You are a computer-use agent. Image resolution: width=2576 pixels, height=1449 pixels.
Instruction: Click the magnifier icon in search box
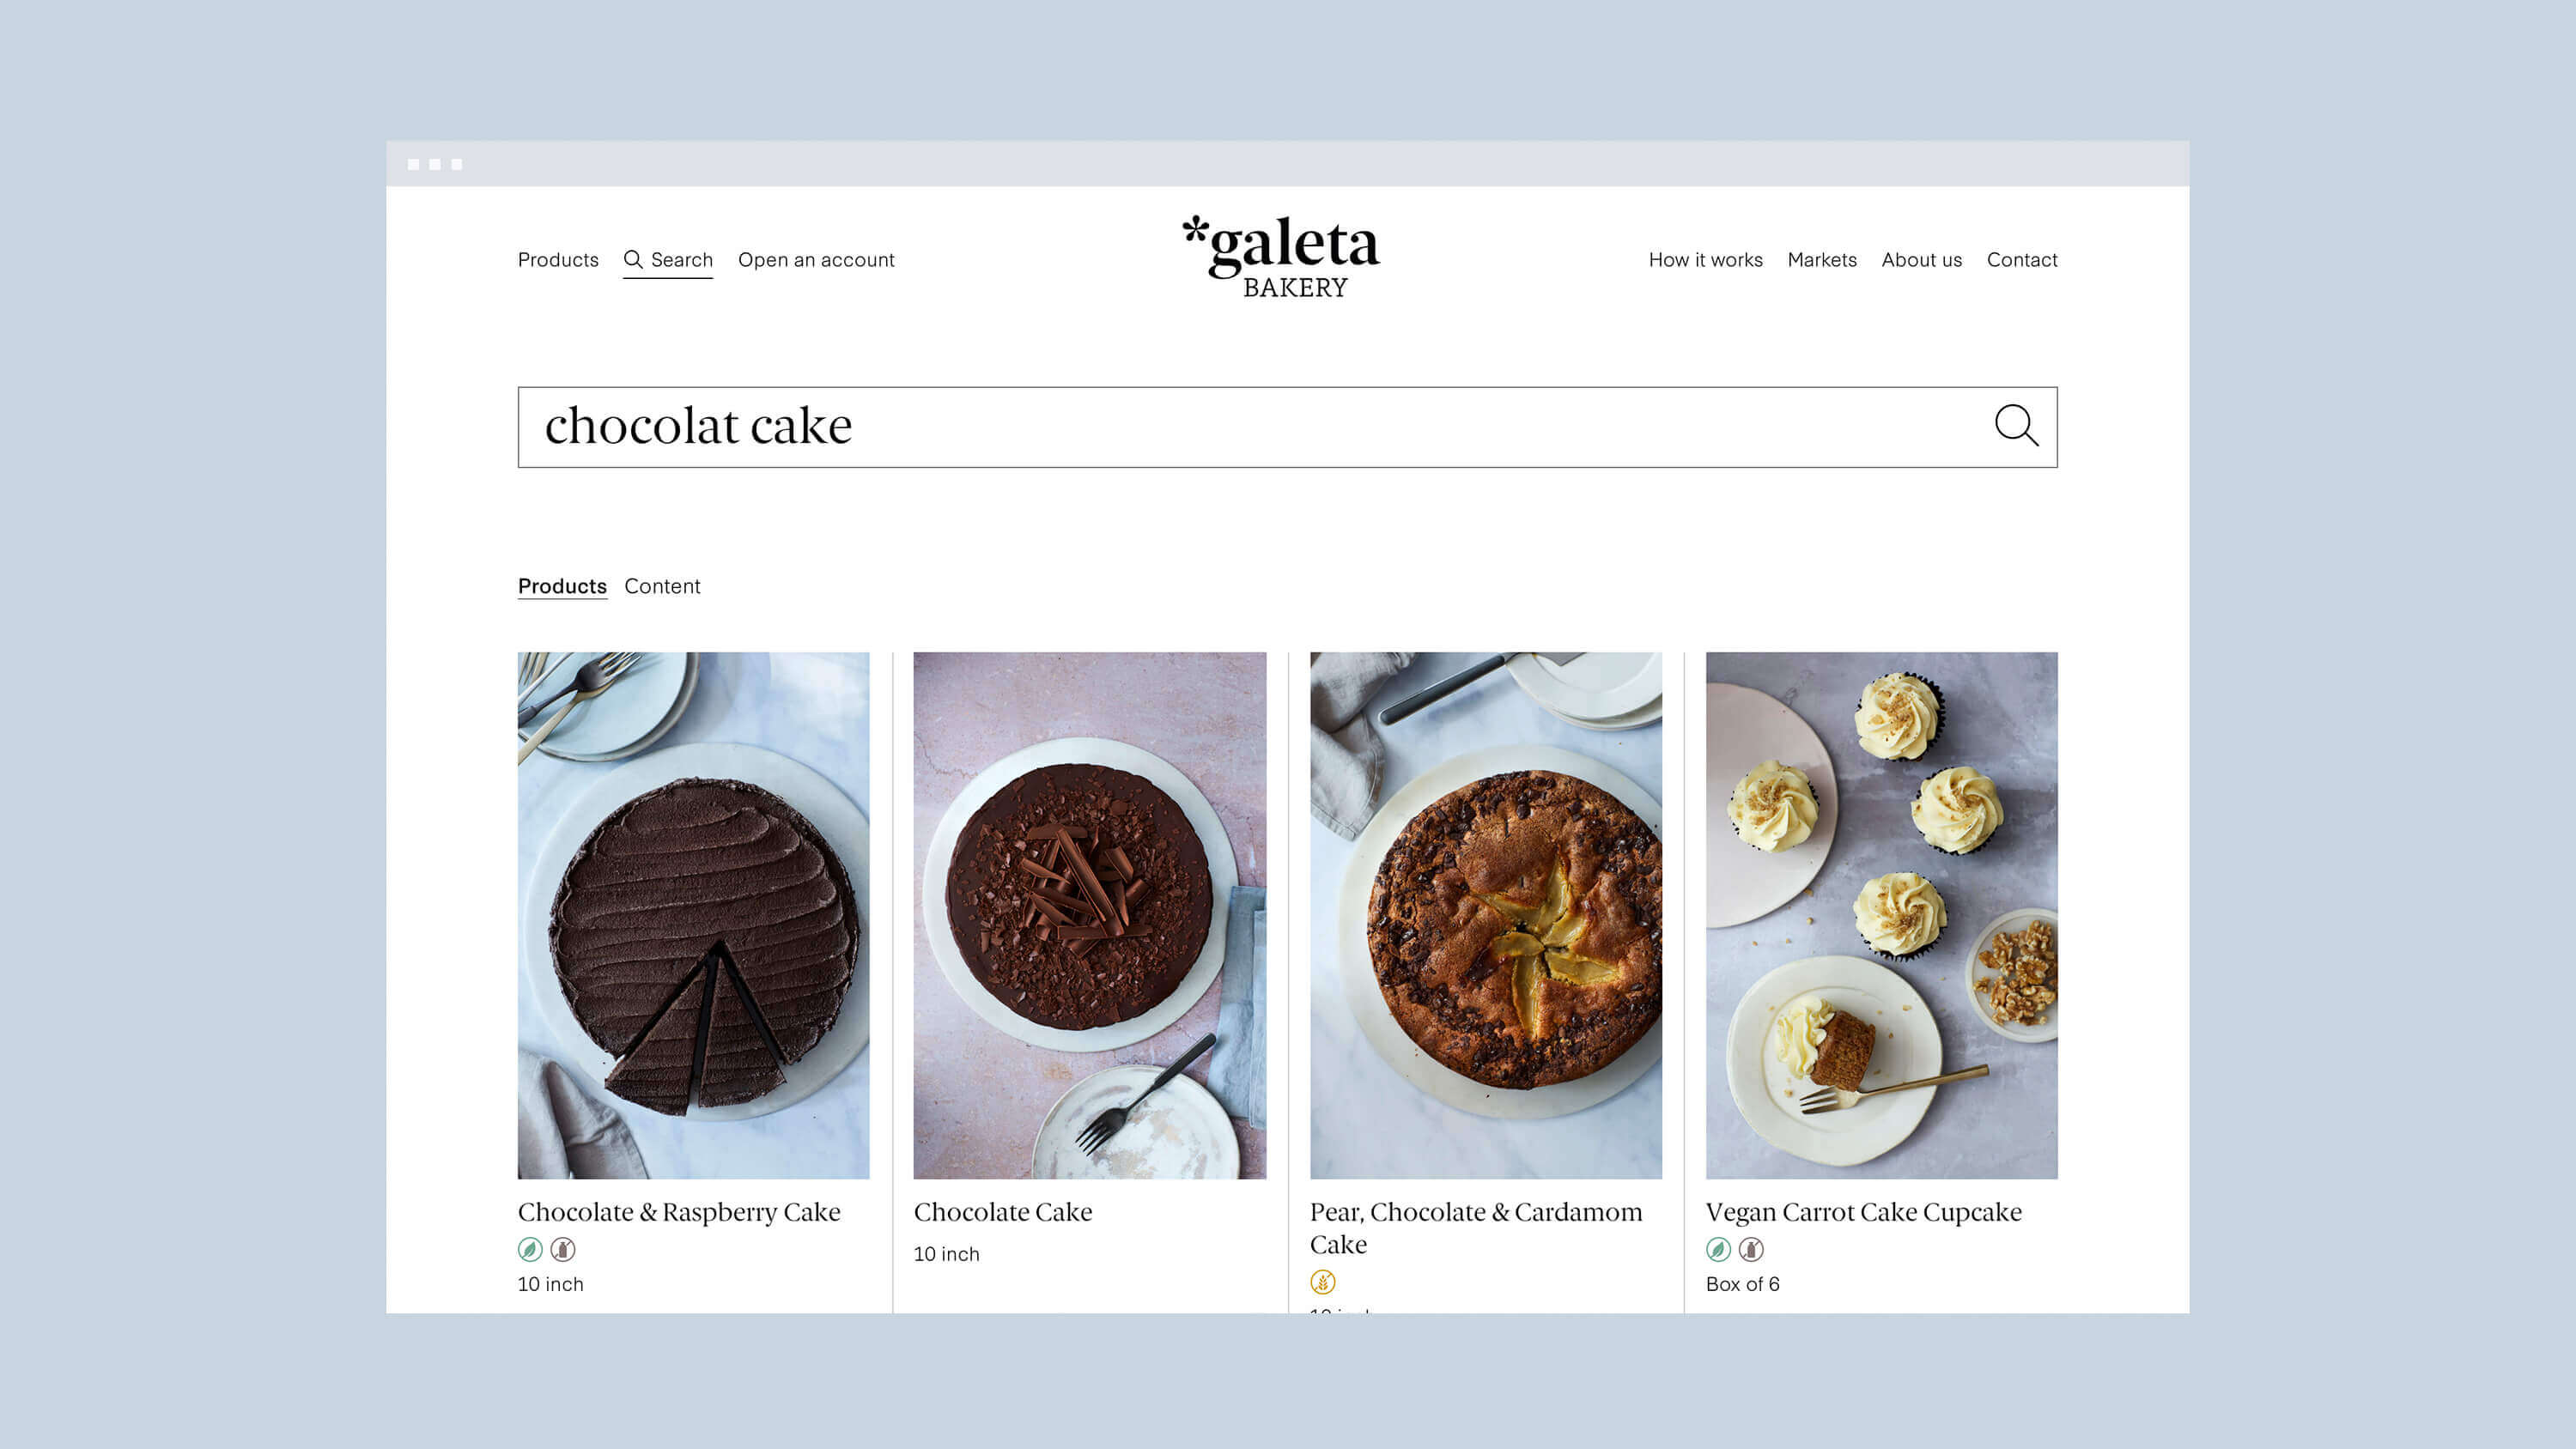click(2016, 425)
